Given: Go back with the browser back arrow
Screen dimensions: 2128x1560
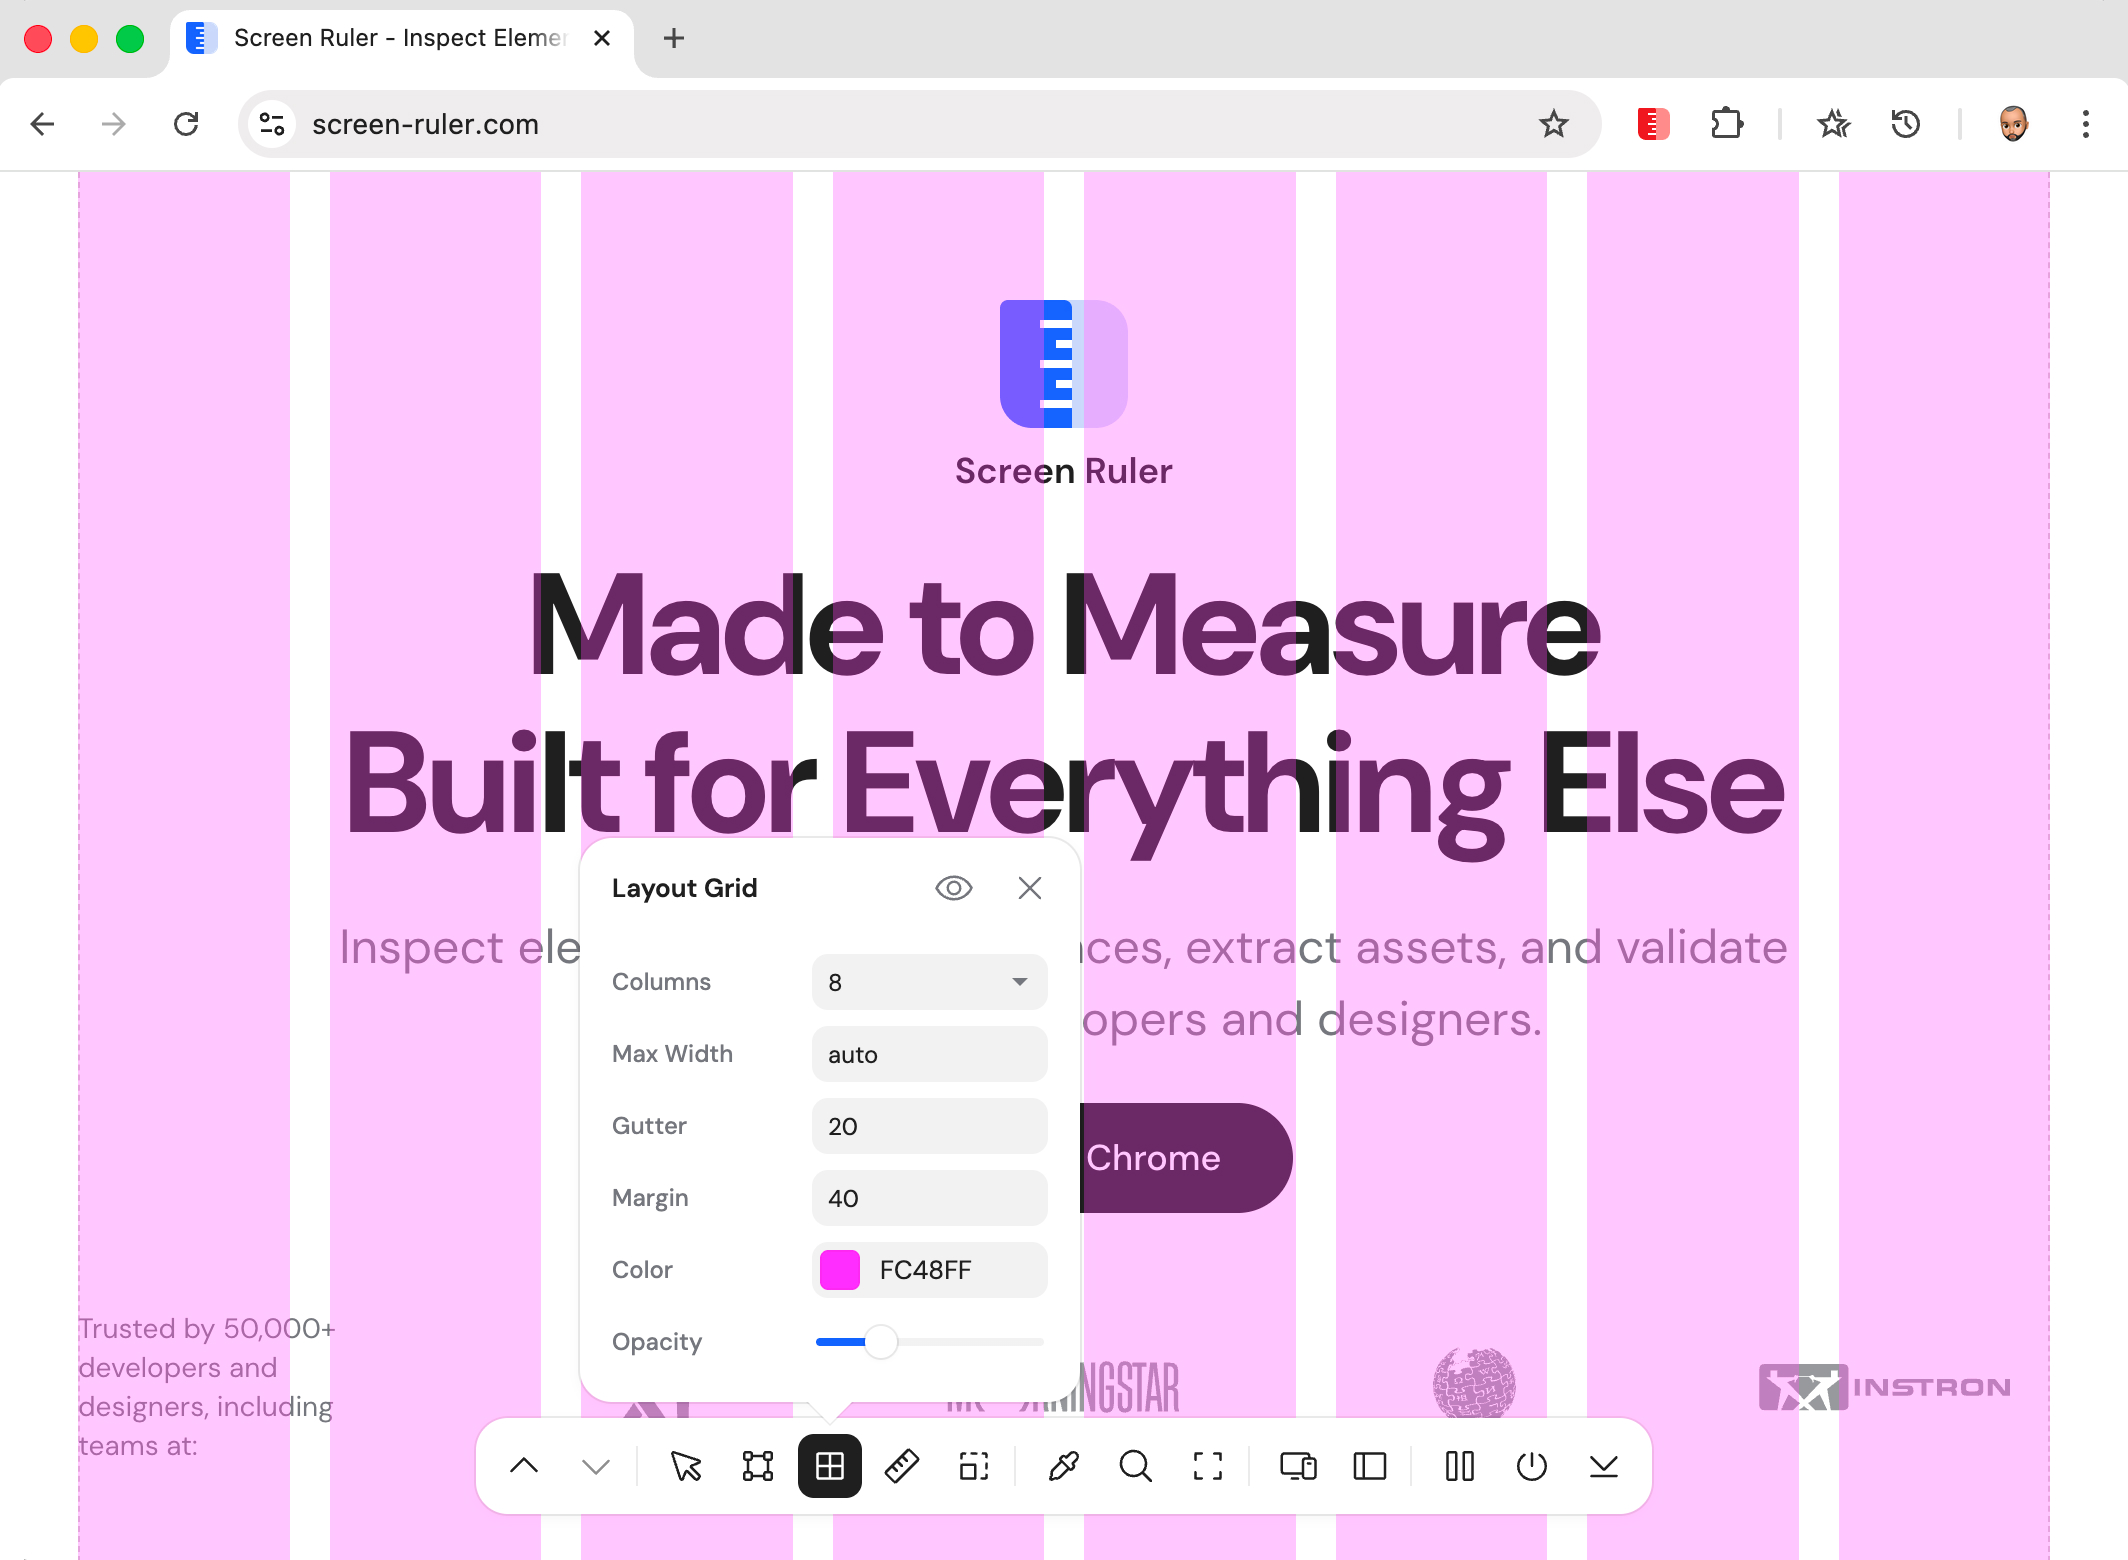Looking at the screenshot, I should [42, 124].
